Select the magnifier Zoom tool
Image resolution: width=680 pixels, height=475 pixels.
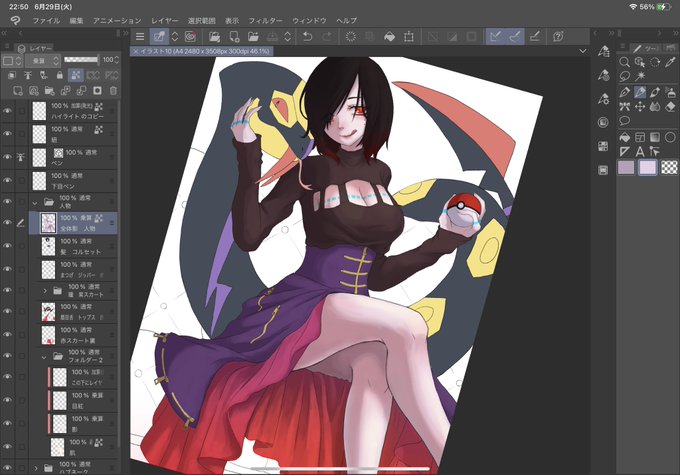point(624,62)
